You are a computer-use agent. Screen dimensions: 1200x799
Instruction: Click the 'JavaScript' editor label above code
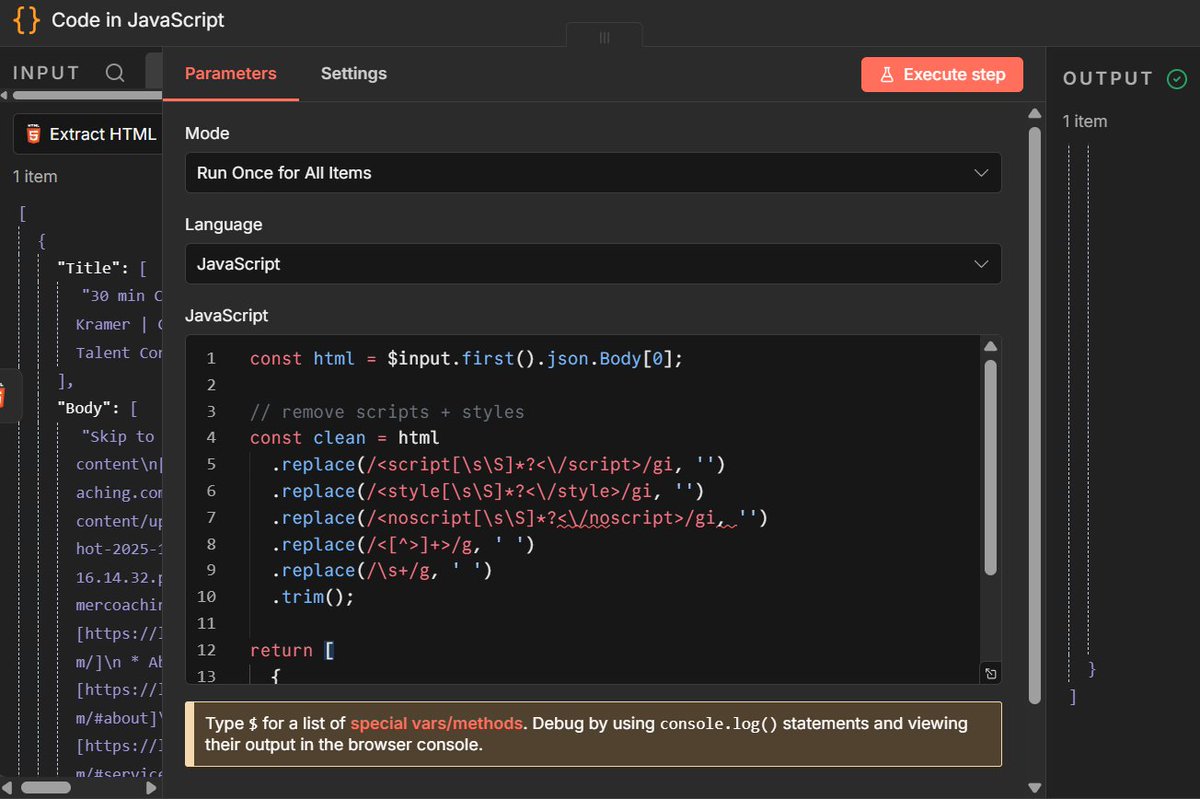point(227,315)
